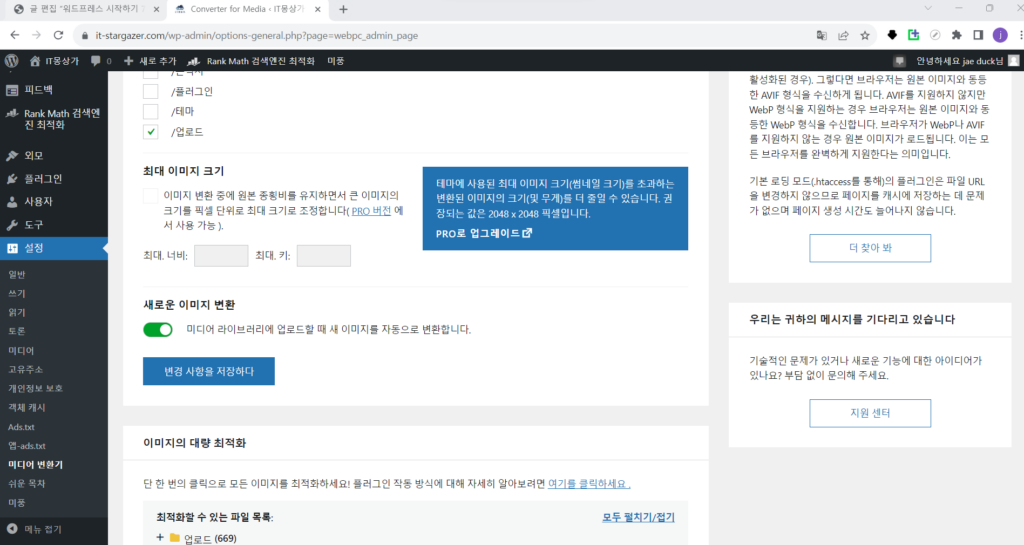
Task: Click PRO로 업그레이드 link
Action: point(484,233)
